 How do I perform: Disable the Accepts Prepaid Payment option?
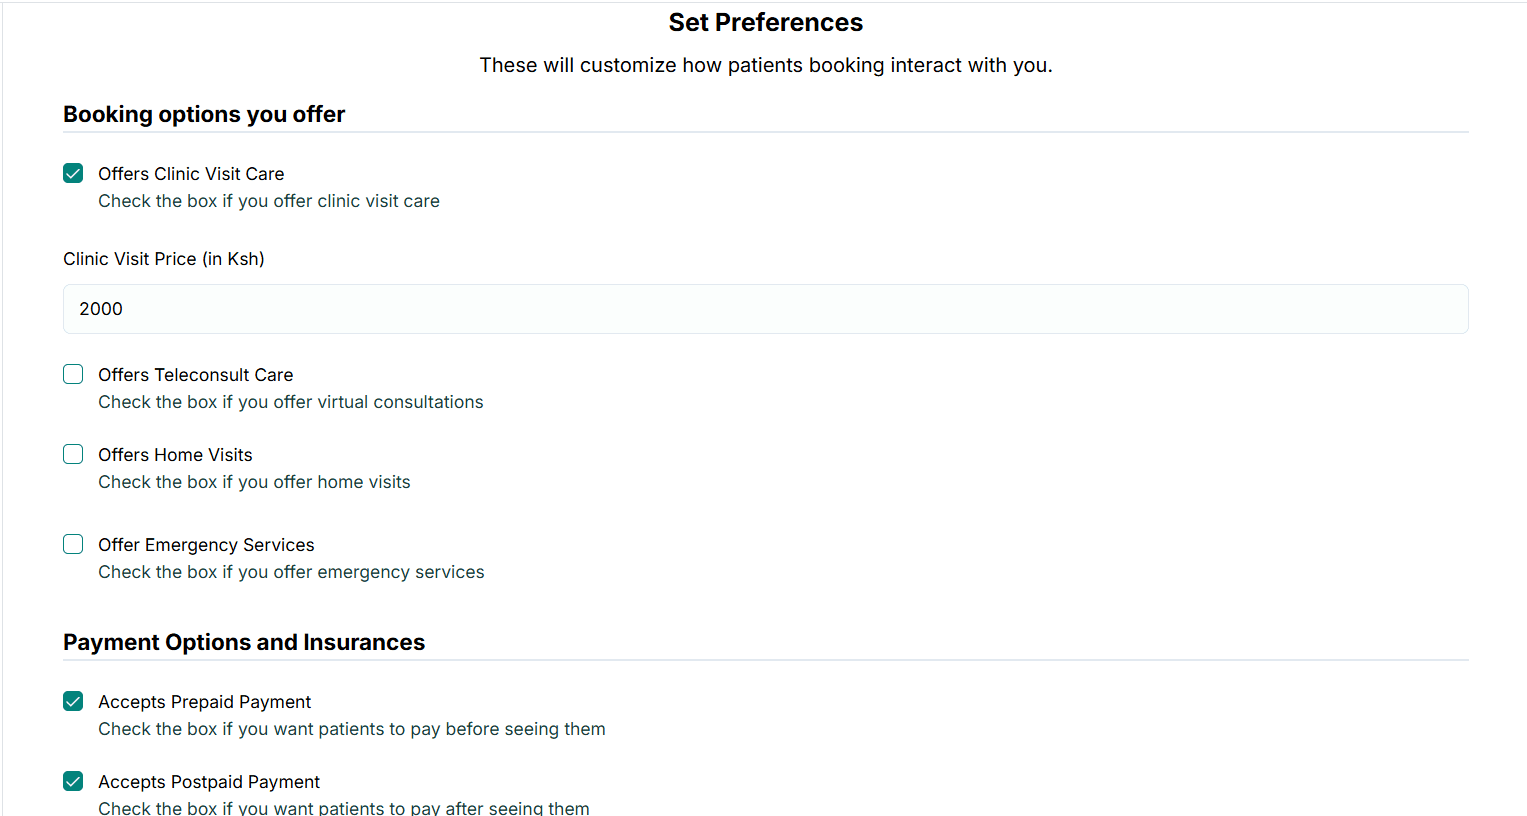point(73,701)
